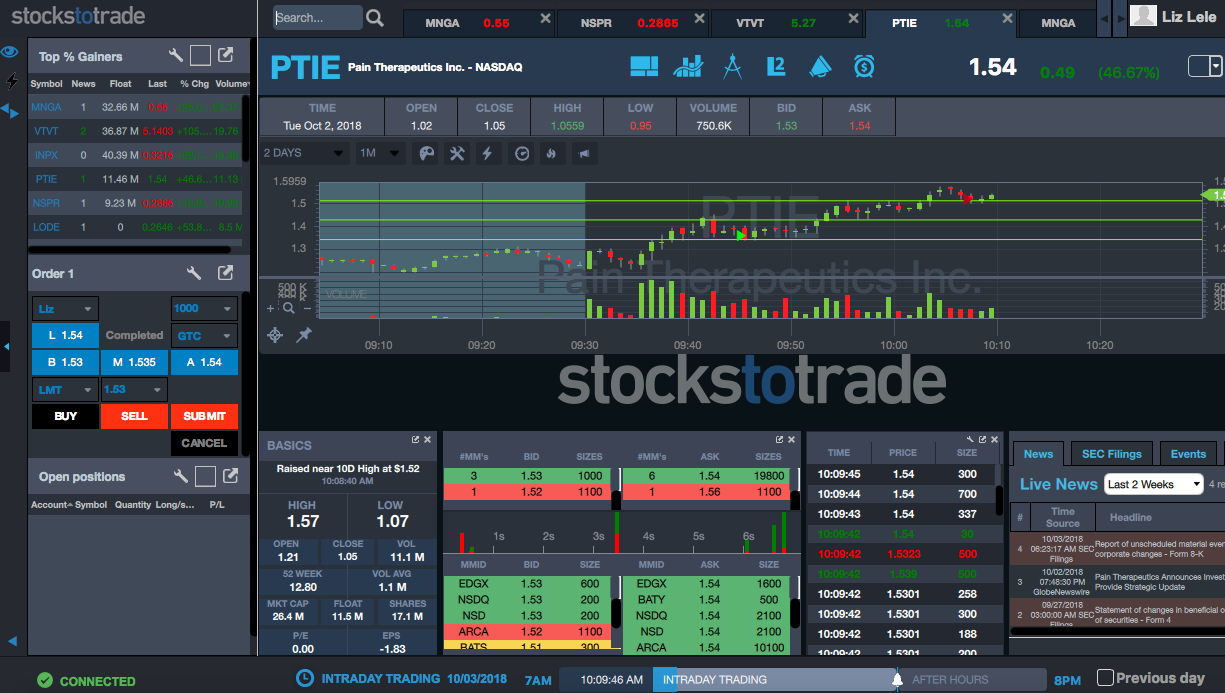
Task: Click the Top % Gainers horizontal scrollbar
Action: (130, 249)
